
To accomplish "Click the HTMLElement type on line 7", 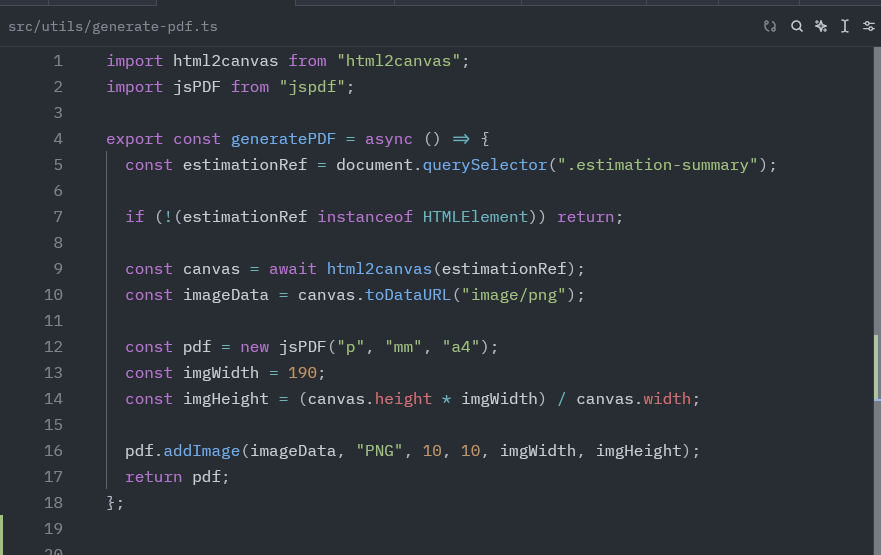I will [475, 217].
